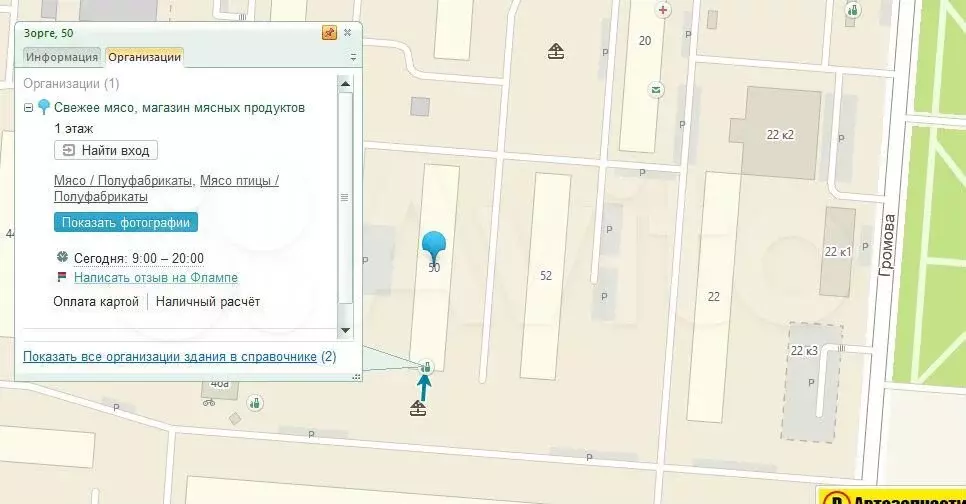Viewport: 966px width, 504px height.
Task: Close the Зорге, 50 popup
Action: coord(347,33)
